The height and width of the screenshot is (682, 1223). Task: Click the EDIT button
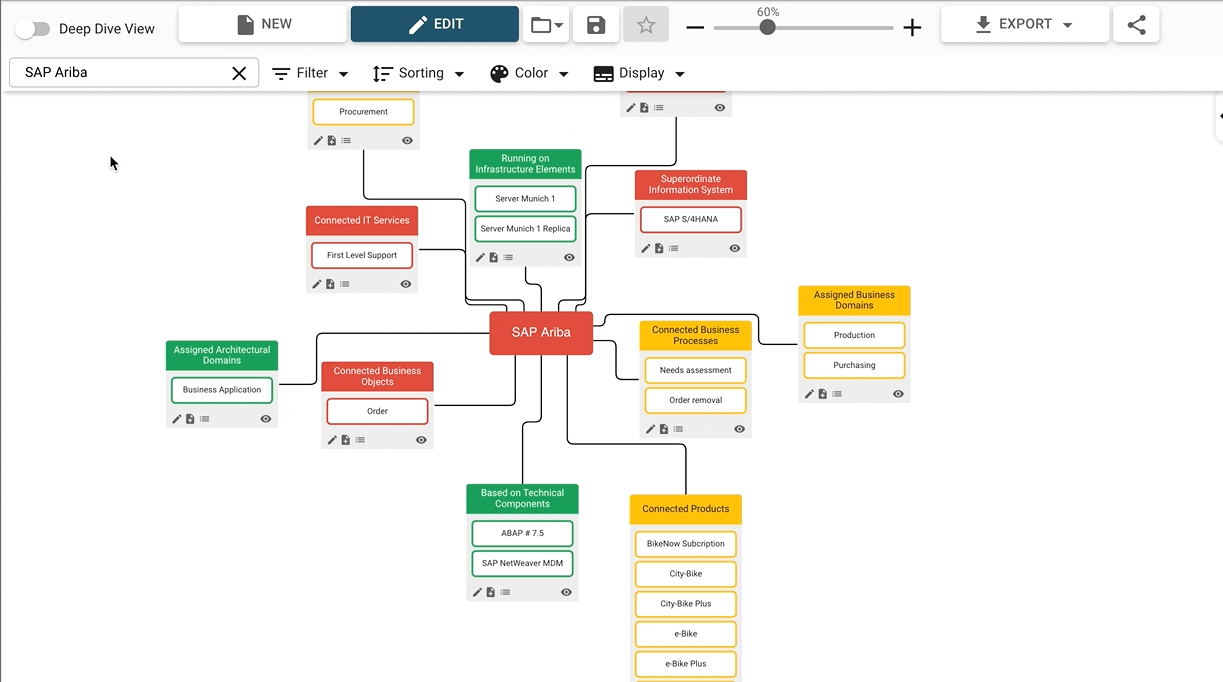click(x=434, y=24)
